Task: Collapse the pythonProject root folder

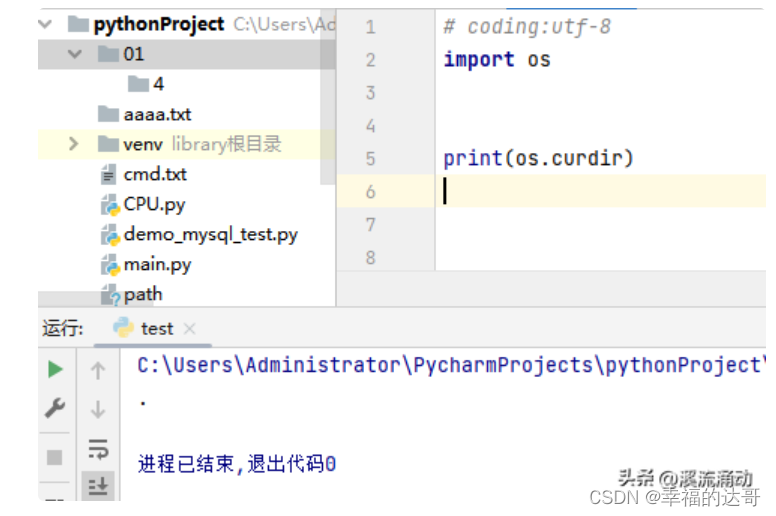Action: (45, 24)
